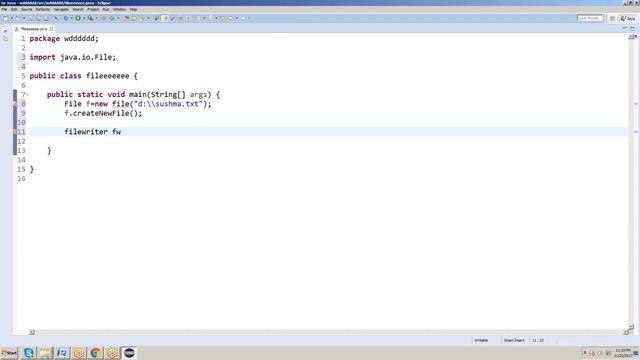Maximize the editor area
Screen dimensions: 640x360
(632, 29)
